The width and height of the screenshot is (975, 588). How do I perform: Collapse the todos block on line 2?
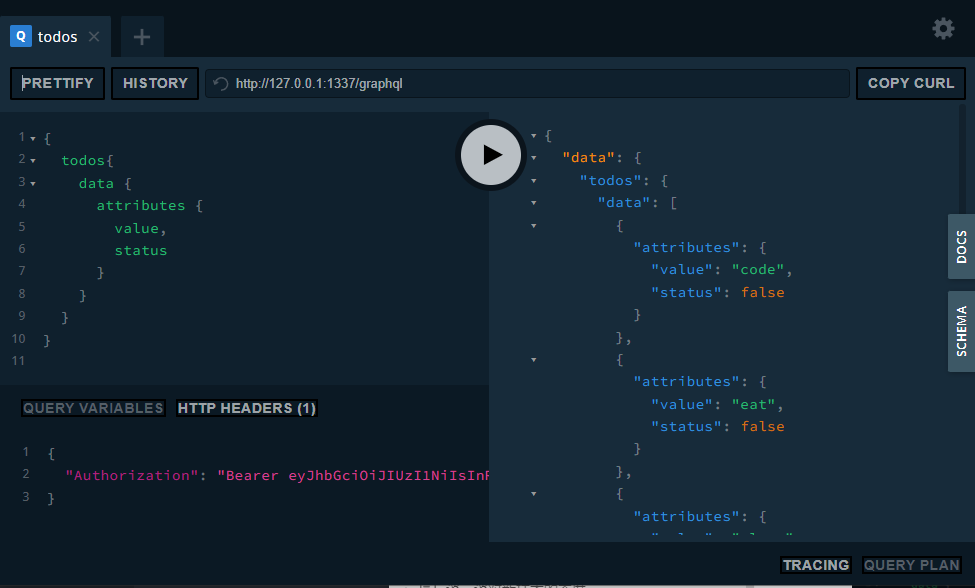(33, 160)
